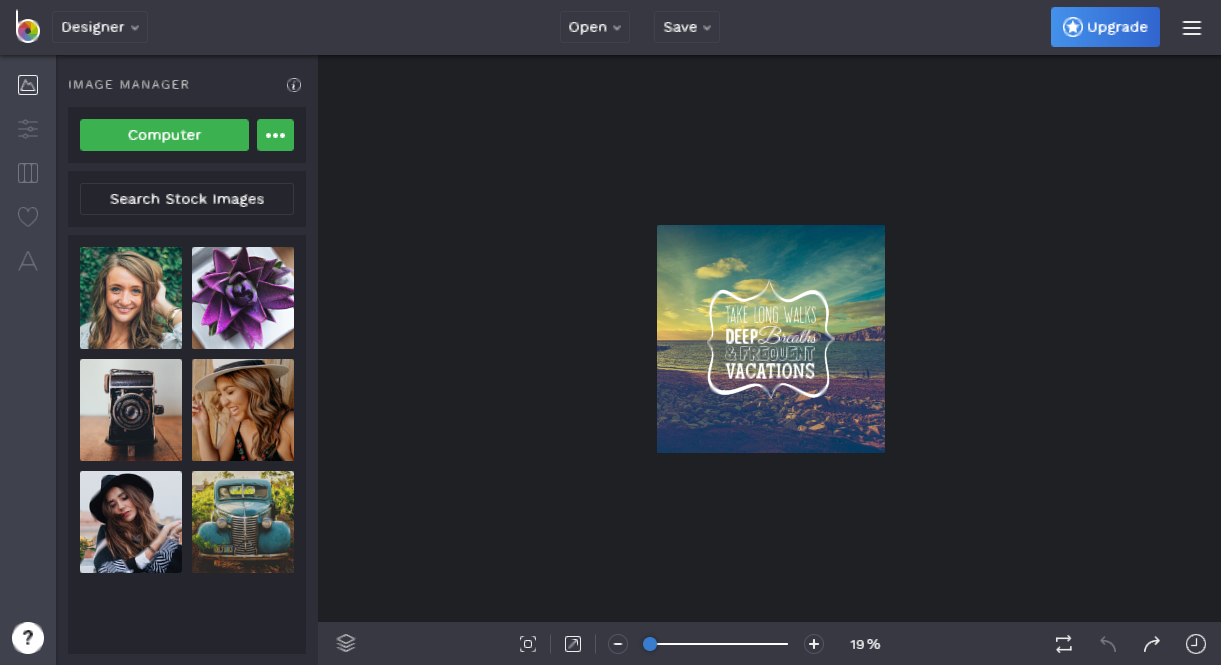
Task: Open the Text tool sidebar tab
Action: pos(28,261)
